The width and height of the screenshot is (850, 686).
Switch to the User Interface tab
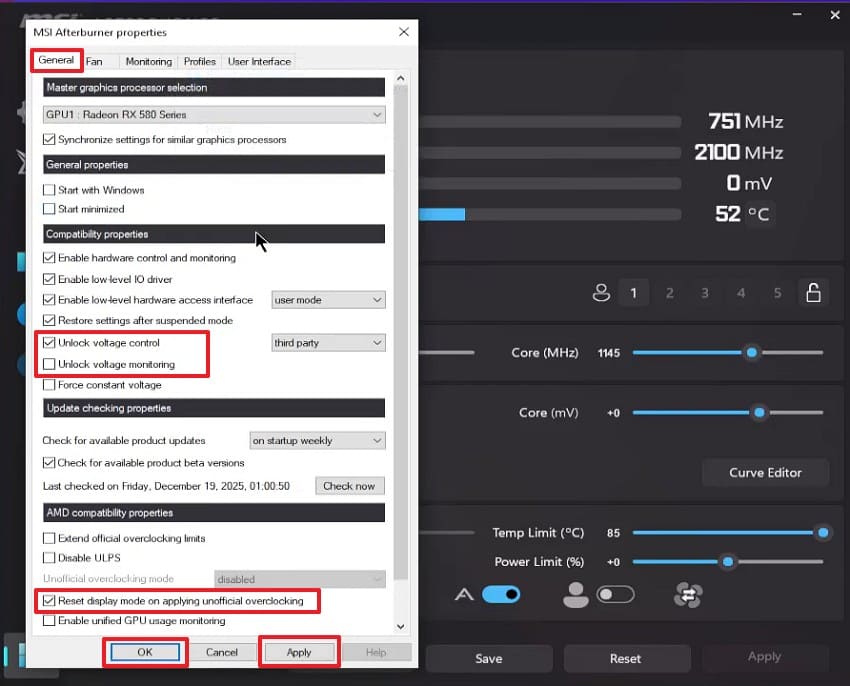259,62
